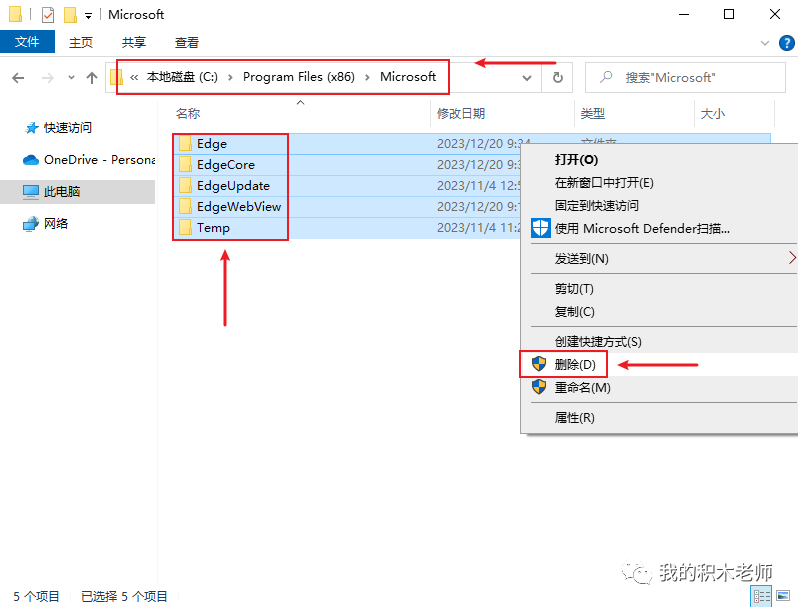Expand hidden path with double-chevron
The height and width of the screenshot is (607, 798).
pyautogui.click(x=134, y=77)
